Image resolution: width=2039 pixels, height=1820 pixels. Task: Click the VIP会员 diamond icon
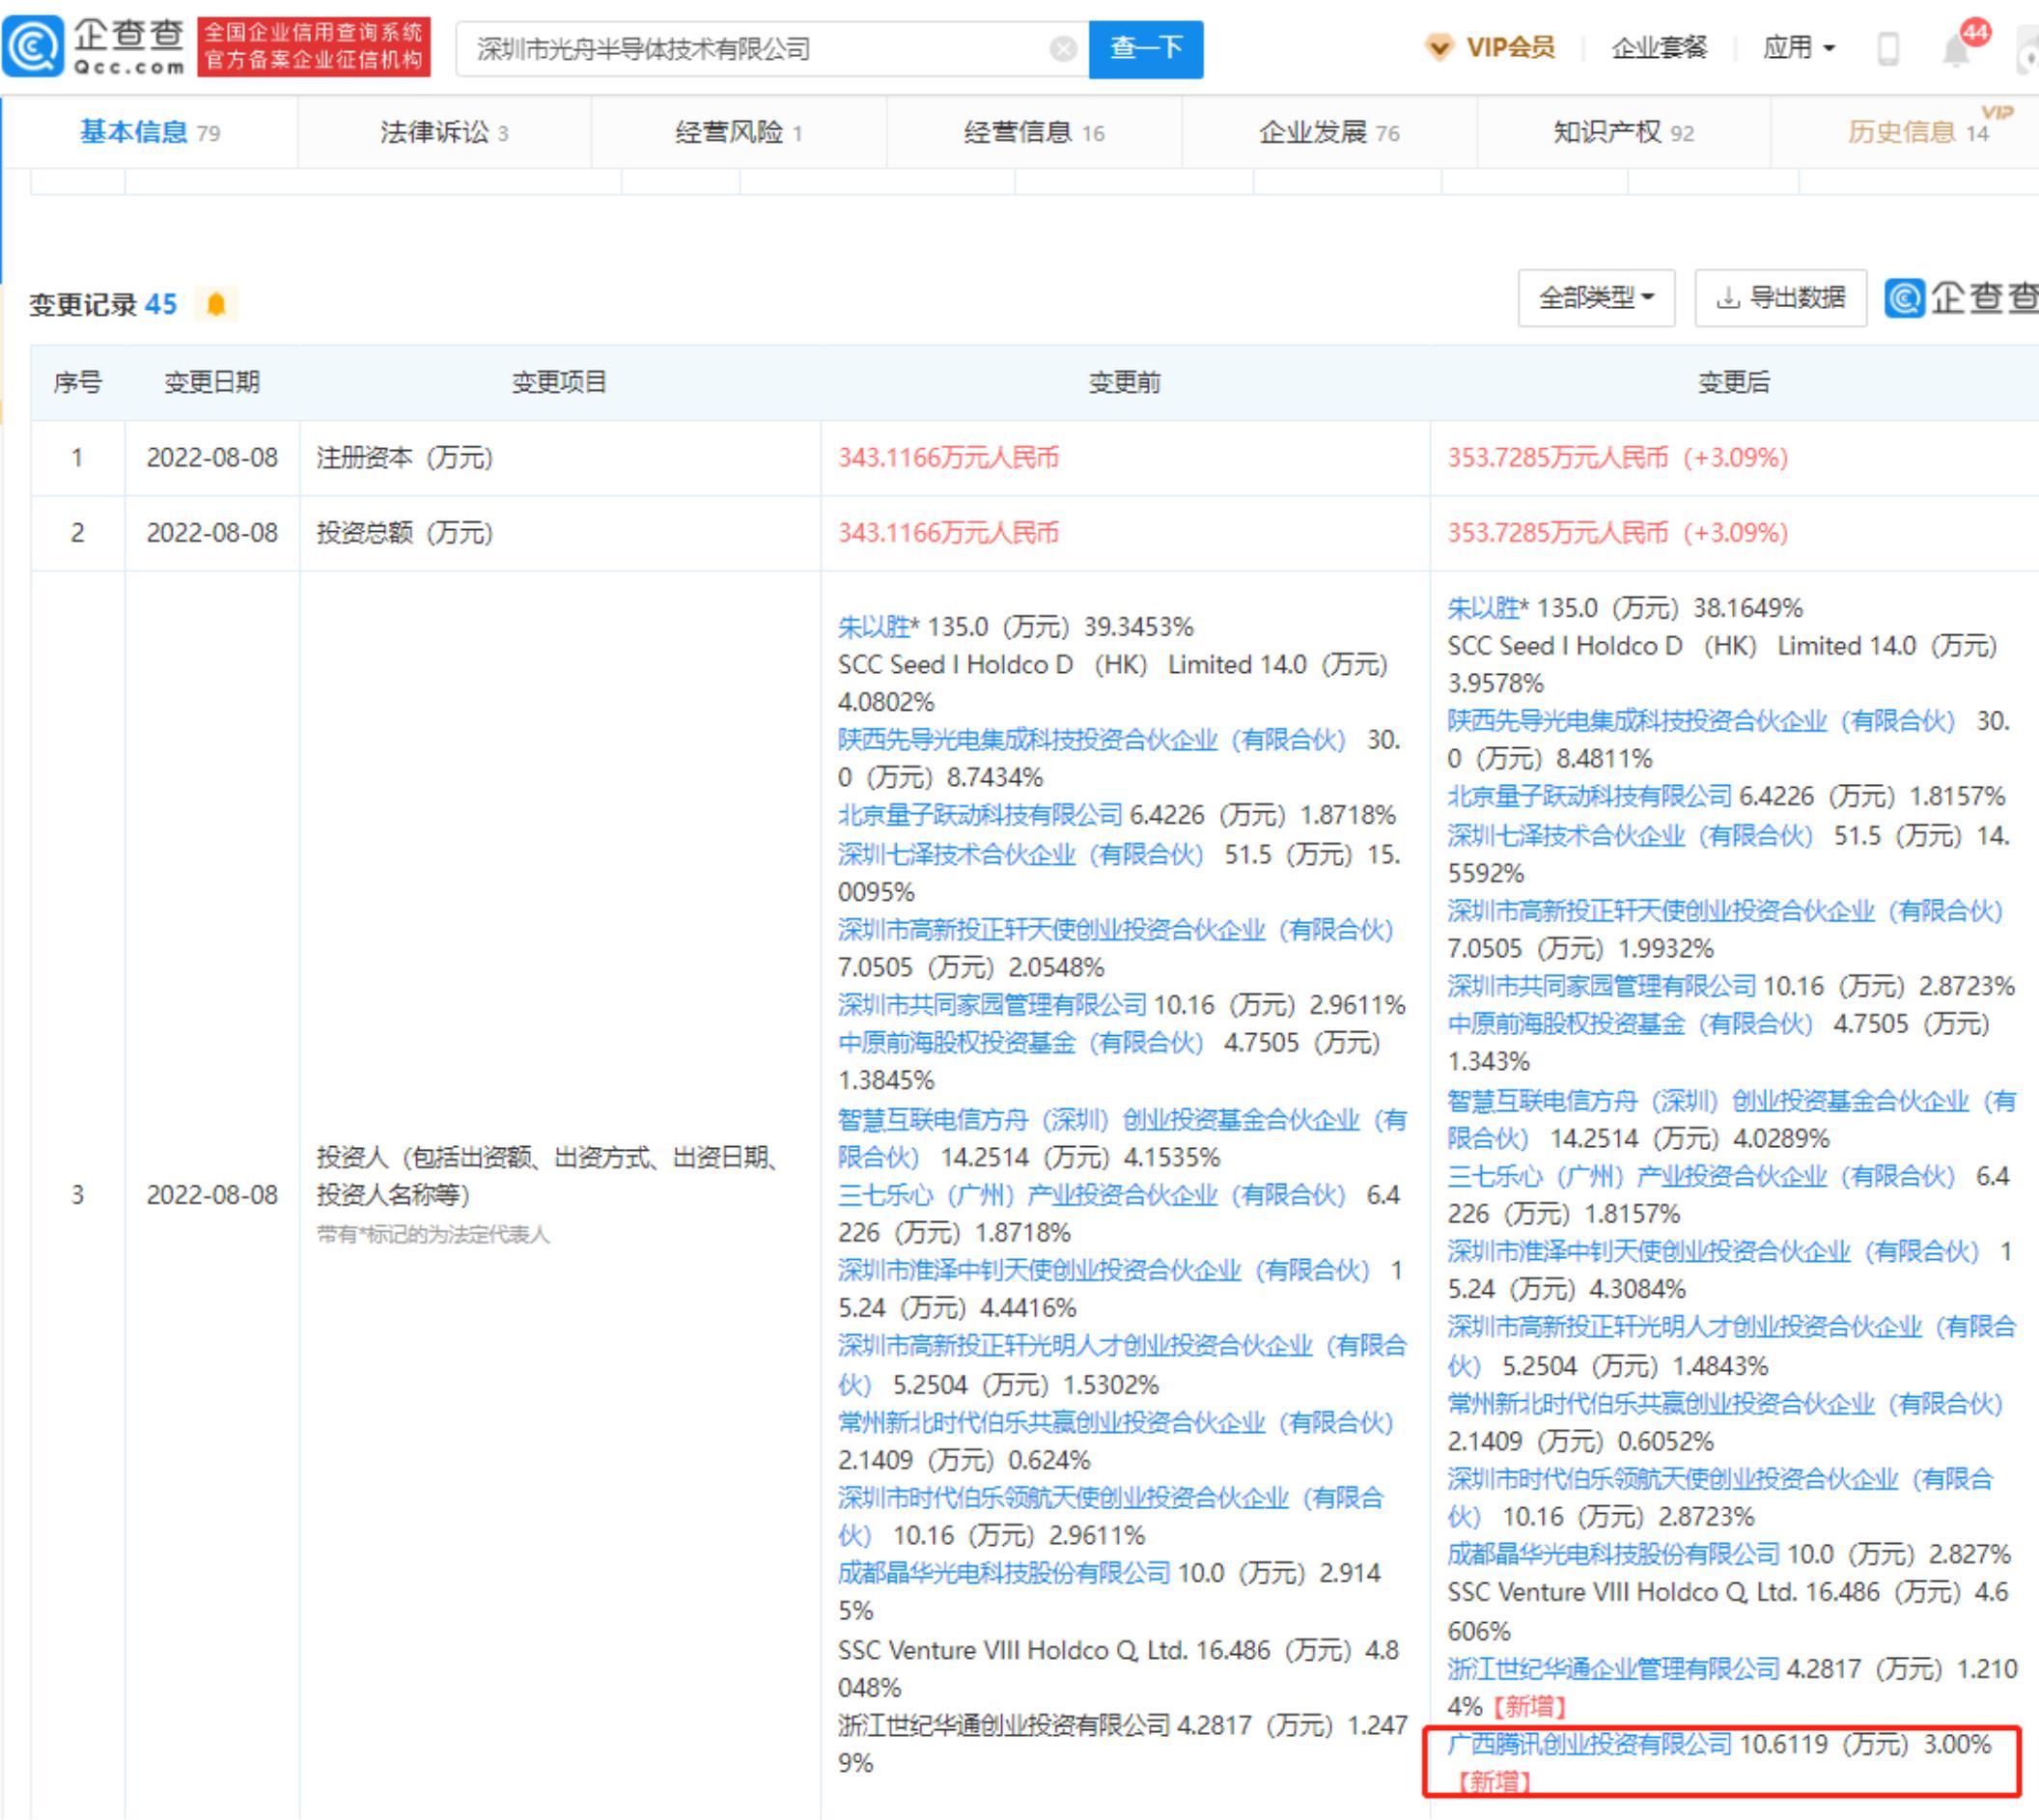[x=1439, y=47]
